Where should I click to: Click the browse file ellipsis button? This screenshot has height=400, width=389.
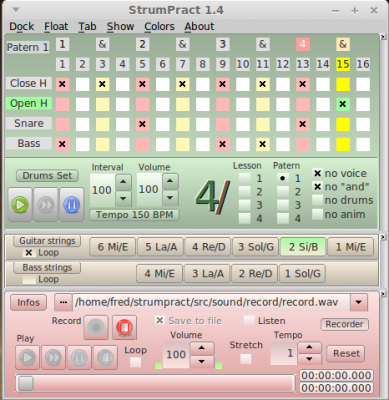click(x=63, y=302)
